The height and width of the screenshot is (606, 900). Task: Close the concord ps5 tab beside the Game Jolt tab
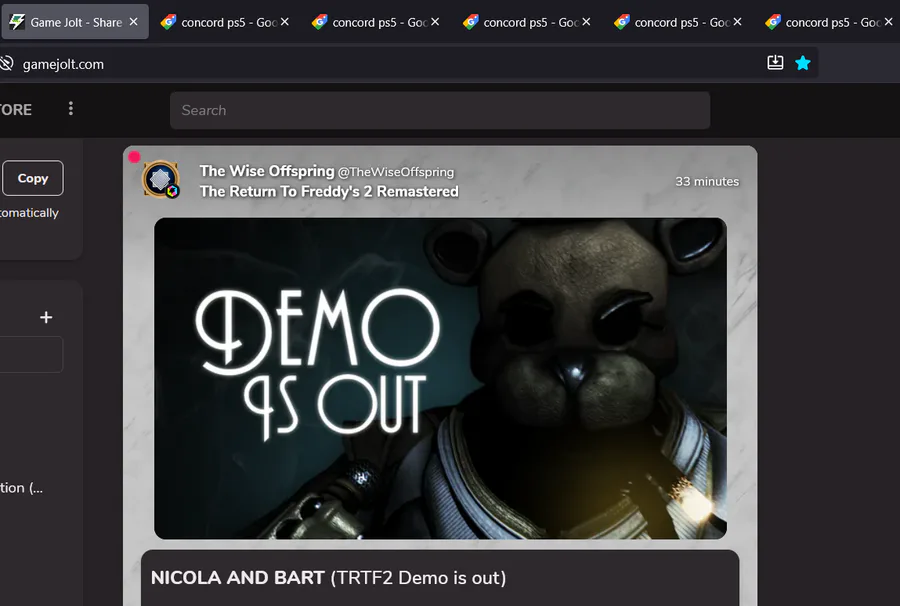pyautogui.click(x=285, y=22)
